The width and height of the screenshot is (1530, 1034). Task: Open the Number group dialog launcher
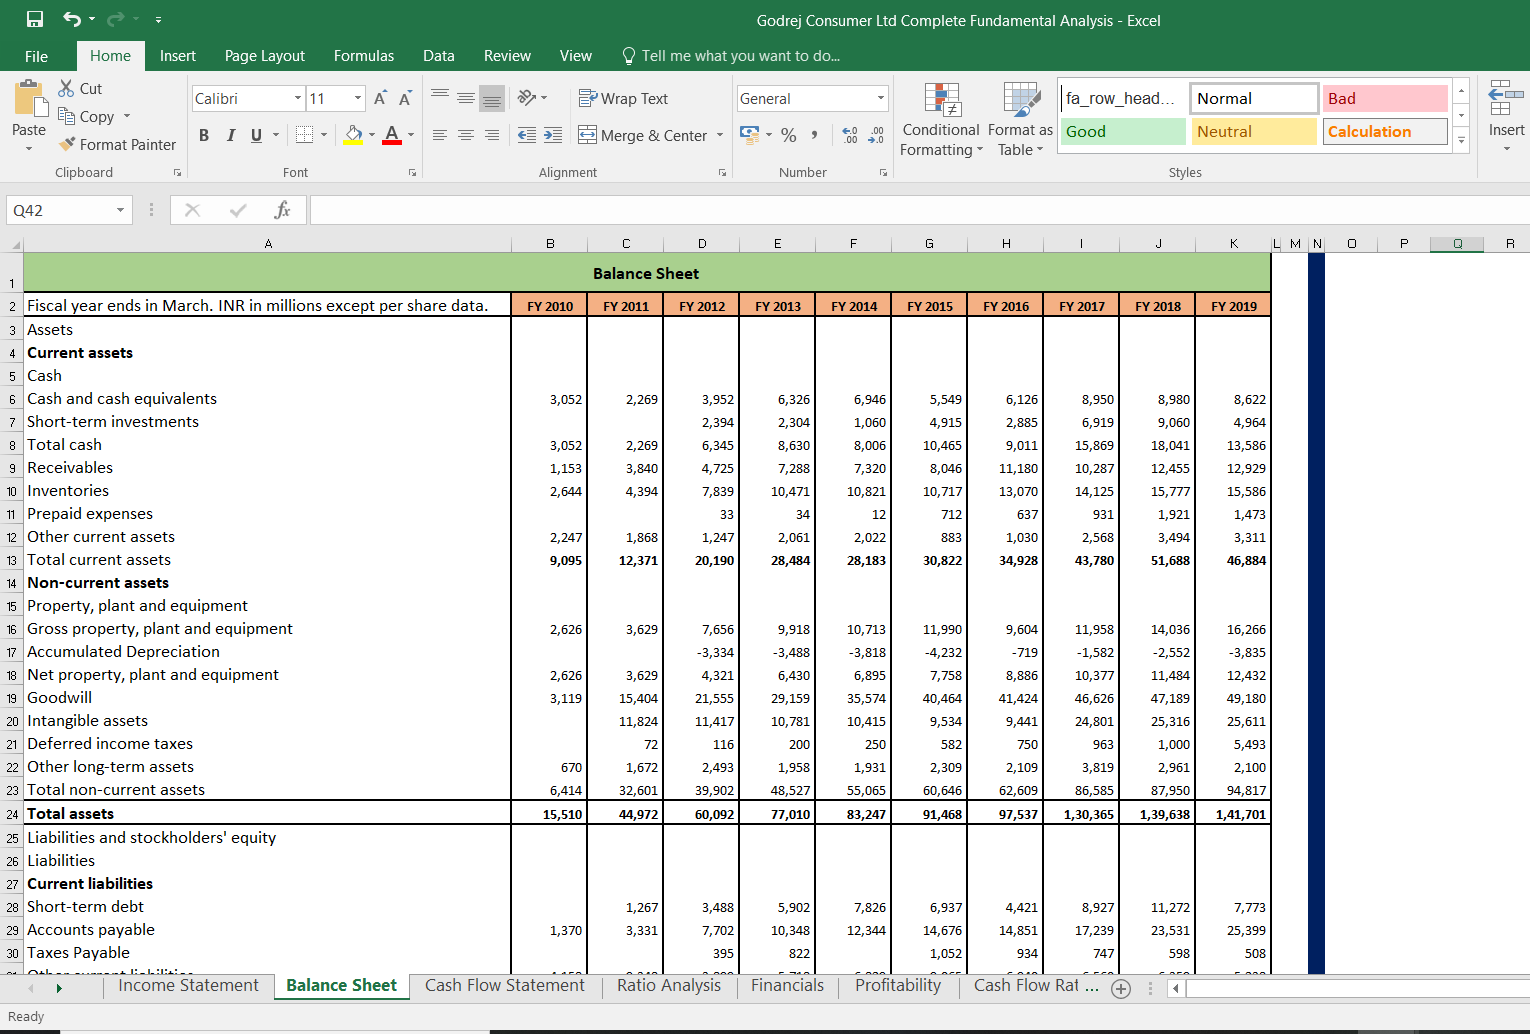tap(883, 173)
